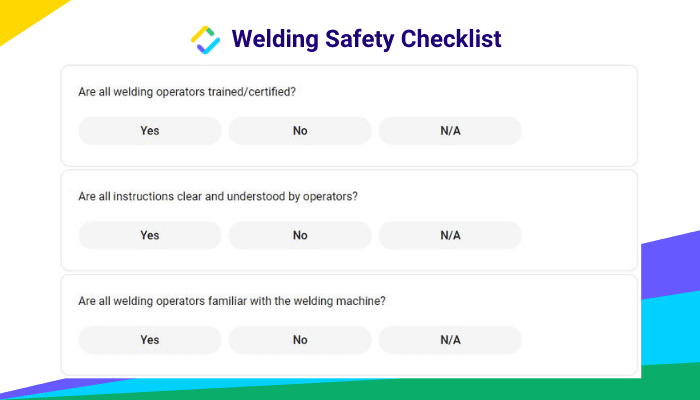Screen dimensions: 700x400
Task: Click the question text about trained/certified operators
Action: (187, 92)
